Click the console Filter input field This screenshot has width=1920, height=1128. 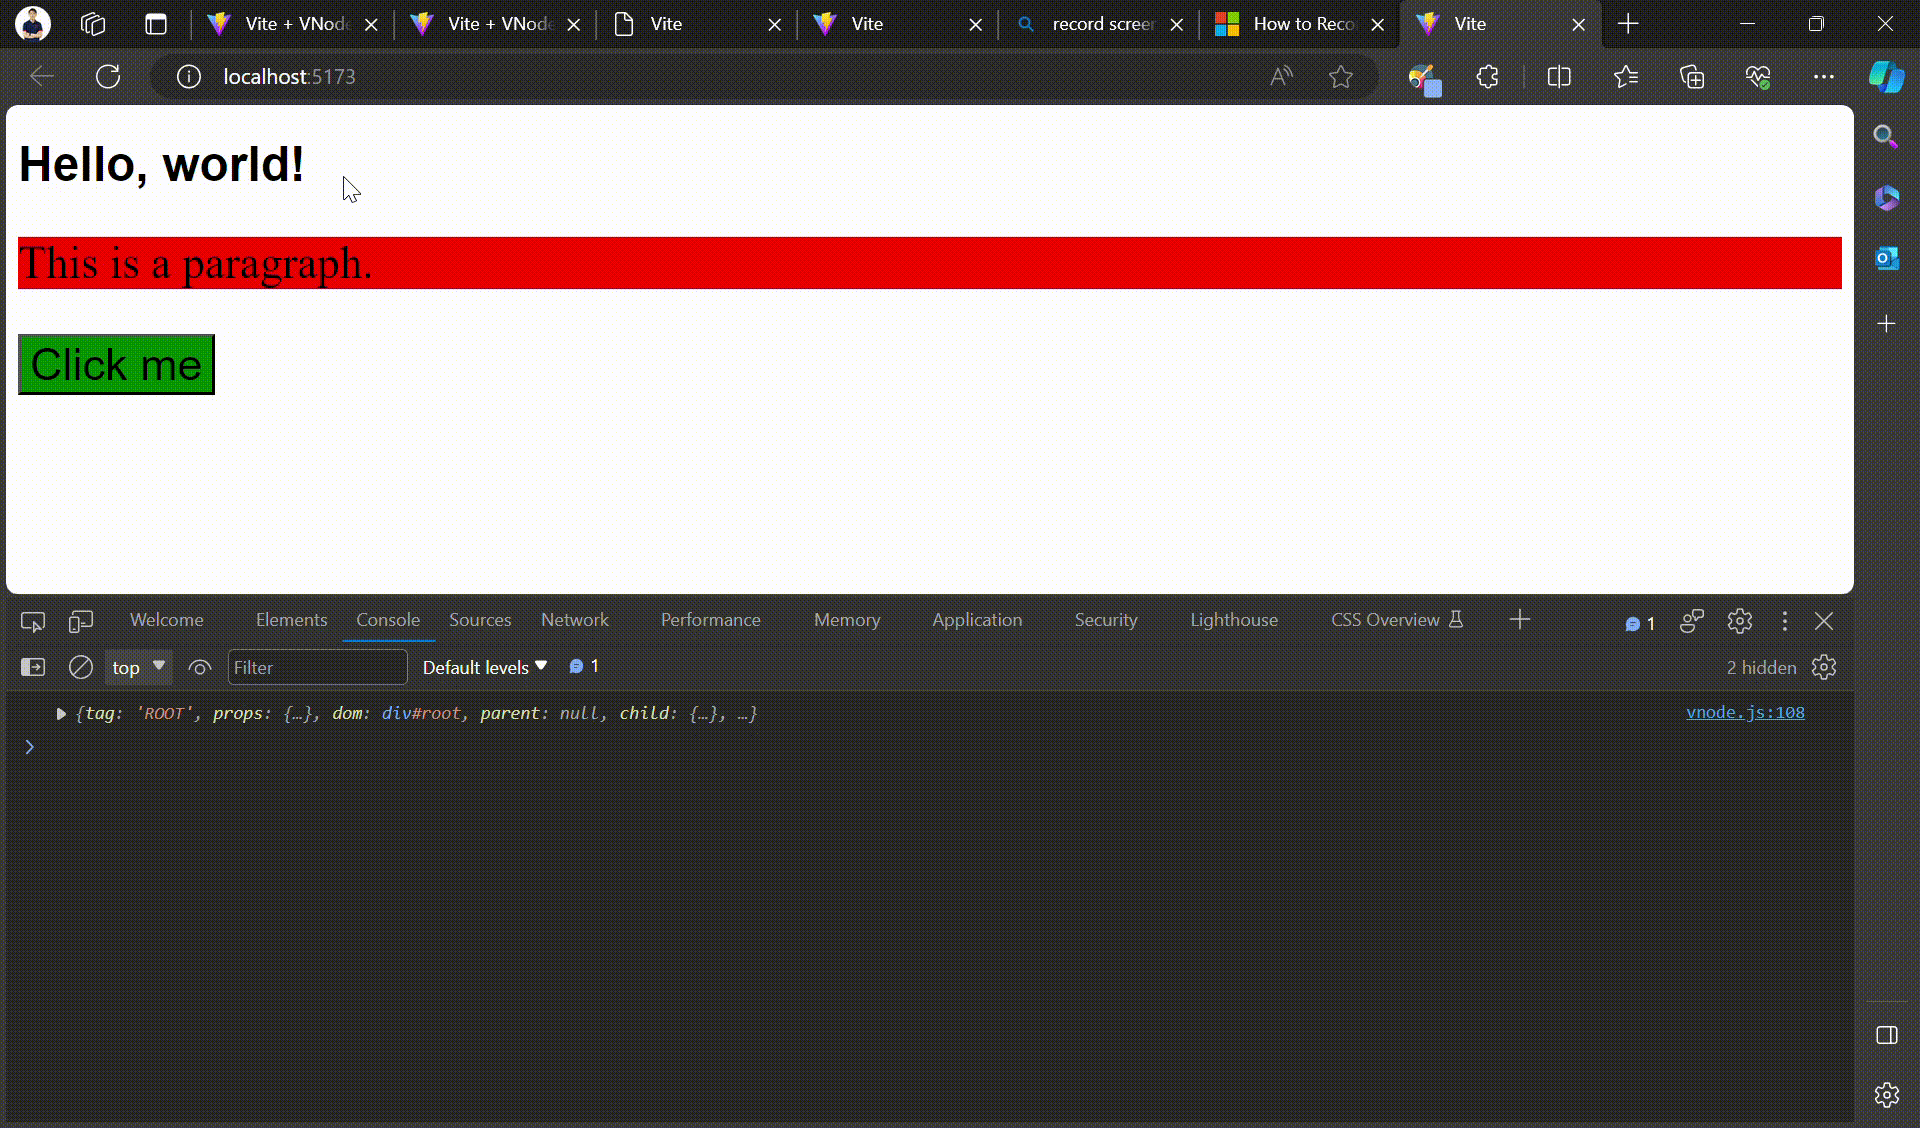click(x=317, y=667)
